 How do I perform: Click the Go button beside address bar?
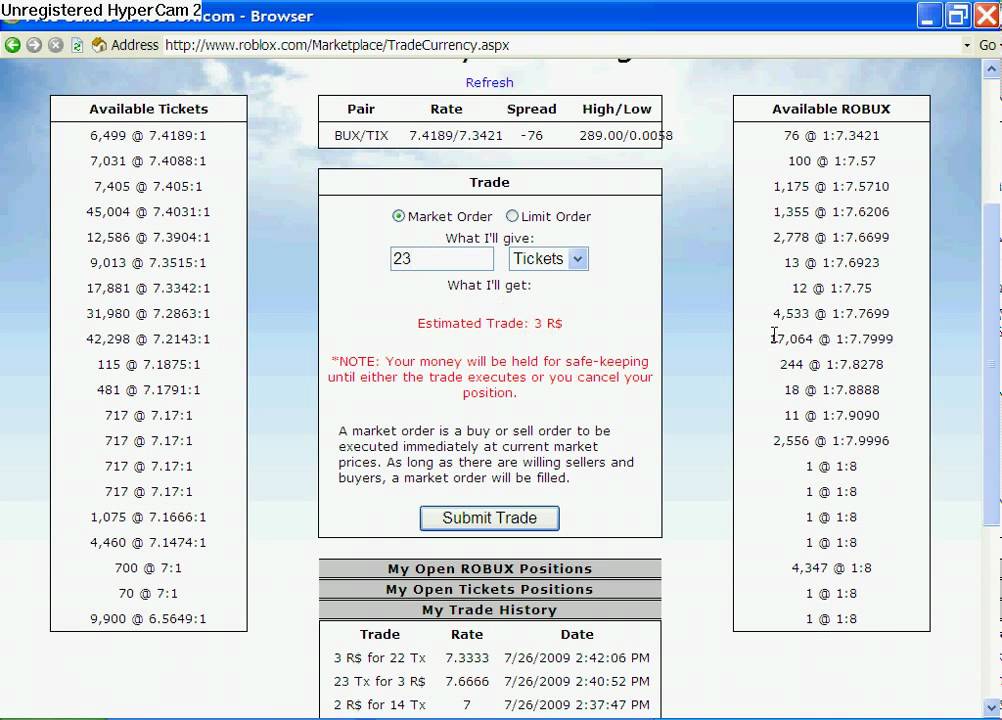(989, 45)
